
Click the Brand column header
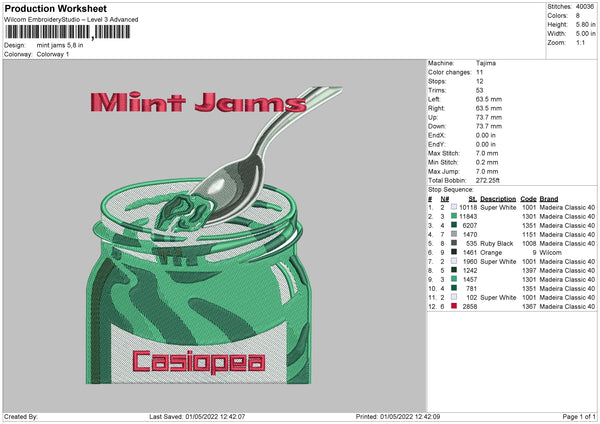click(x=549, y=199)
